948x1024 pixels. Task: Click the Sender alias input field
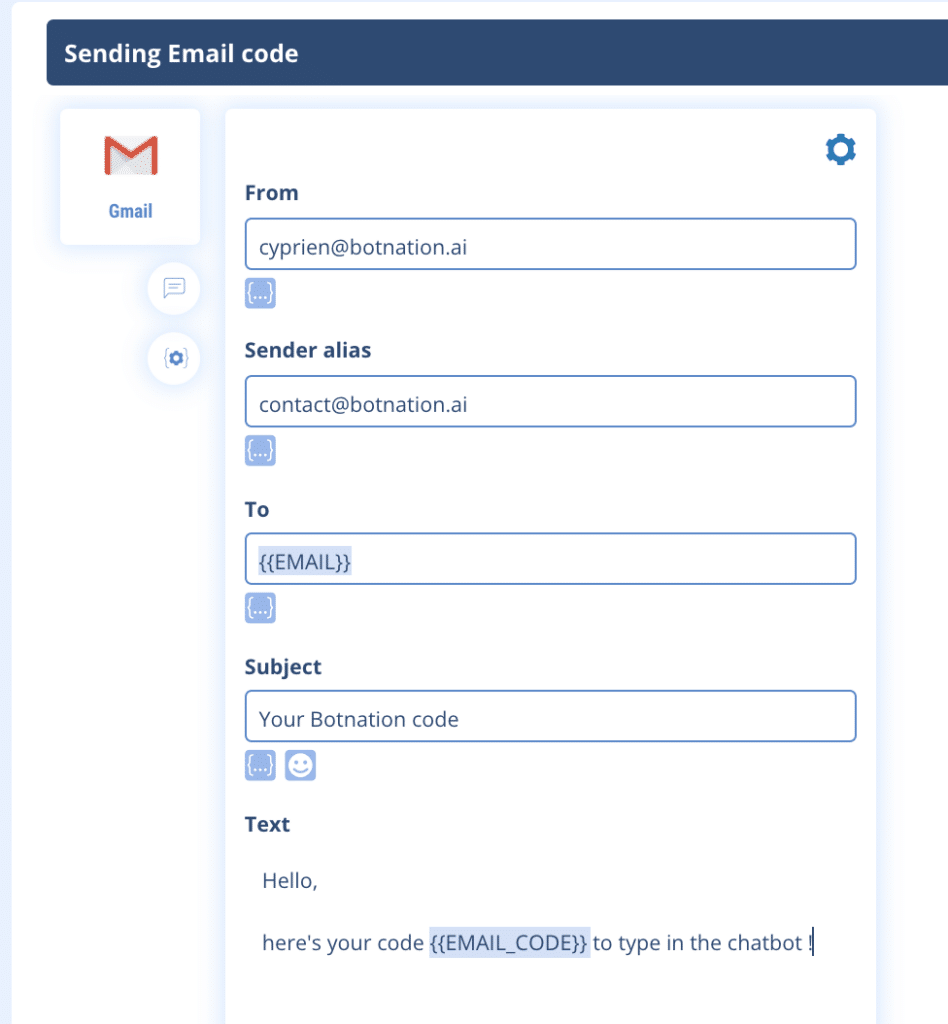[550, 402]
